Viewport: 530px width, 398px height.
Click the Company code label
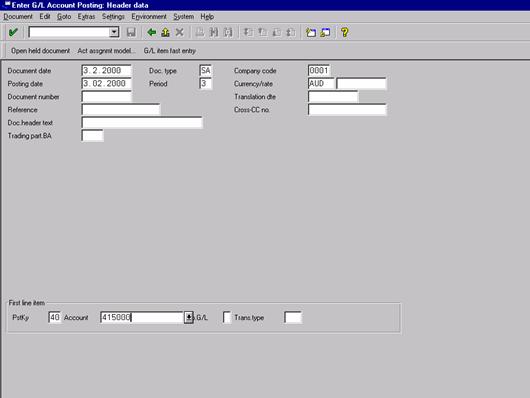click(255, 71)
